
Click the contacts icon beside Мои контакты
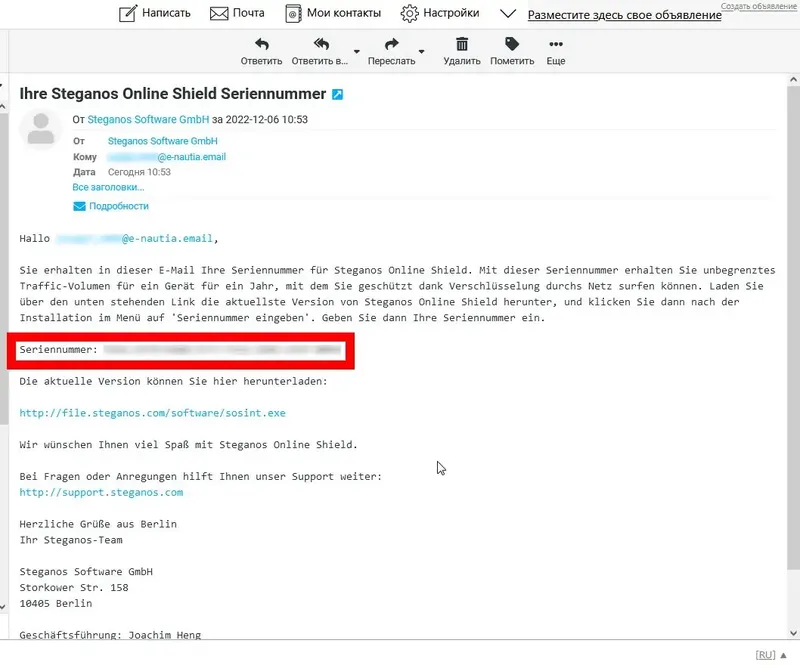292,13
